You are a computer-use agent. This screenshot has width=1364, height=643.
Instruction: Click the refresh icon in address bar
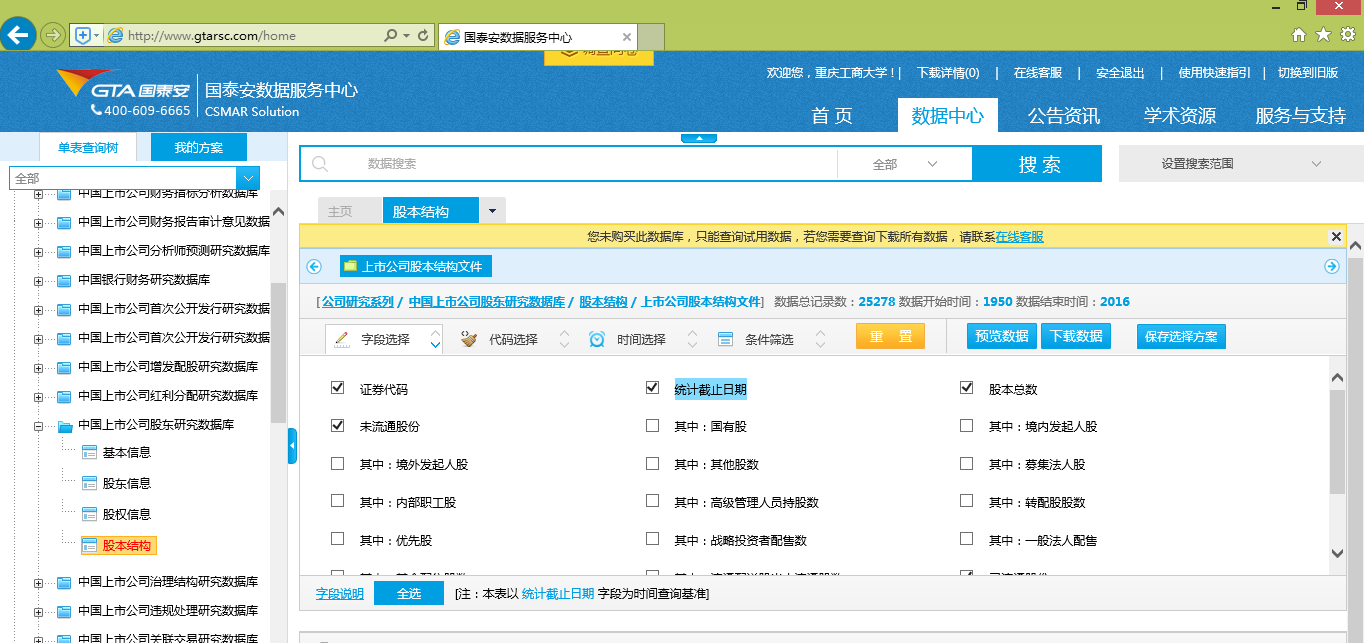[x=423, y=36]
